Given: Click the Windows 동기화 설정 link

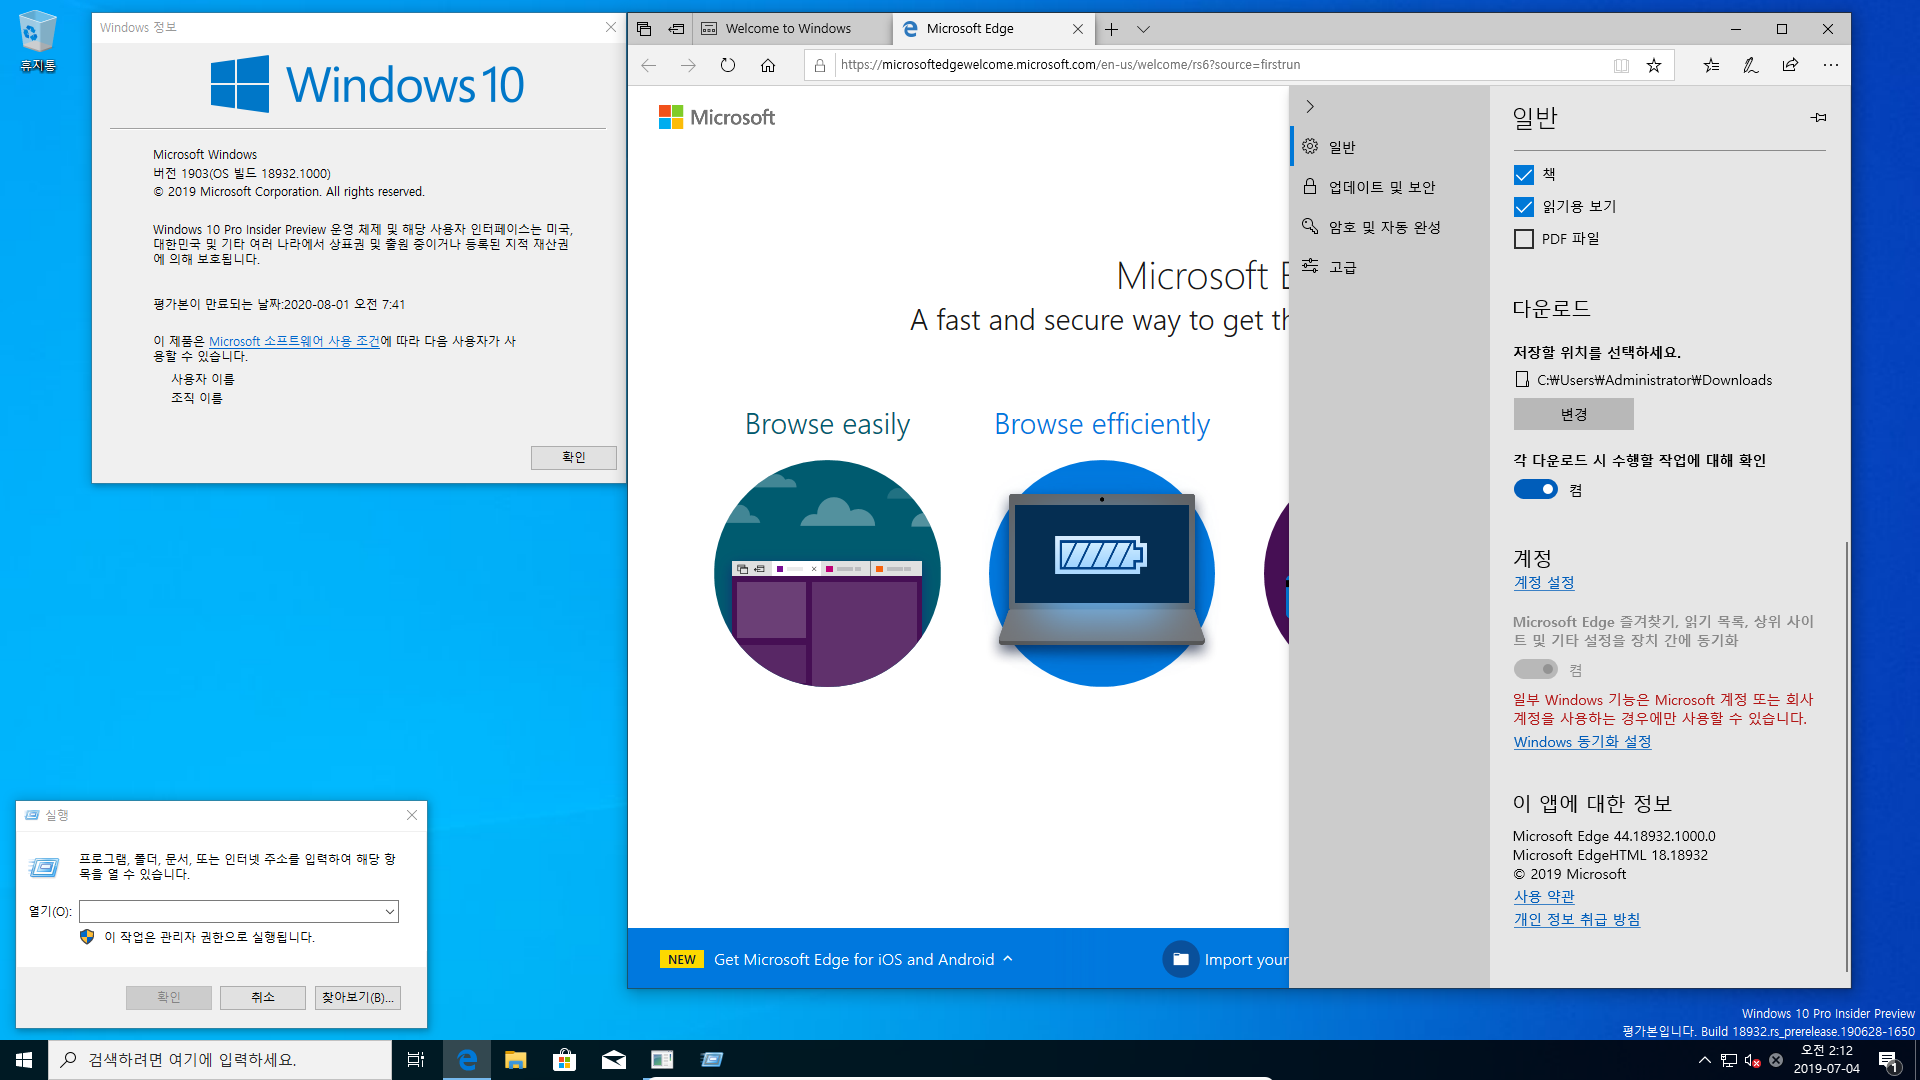Looking at the screenshot, I should [1580, 741].
